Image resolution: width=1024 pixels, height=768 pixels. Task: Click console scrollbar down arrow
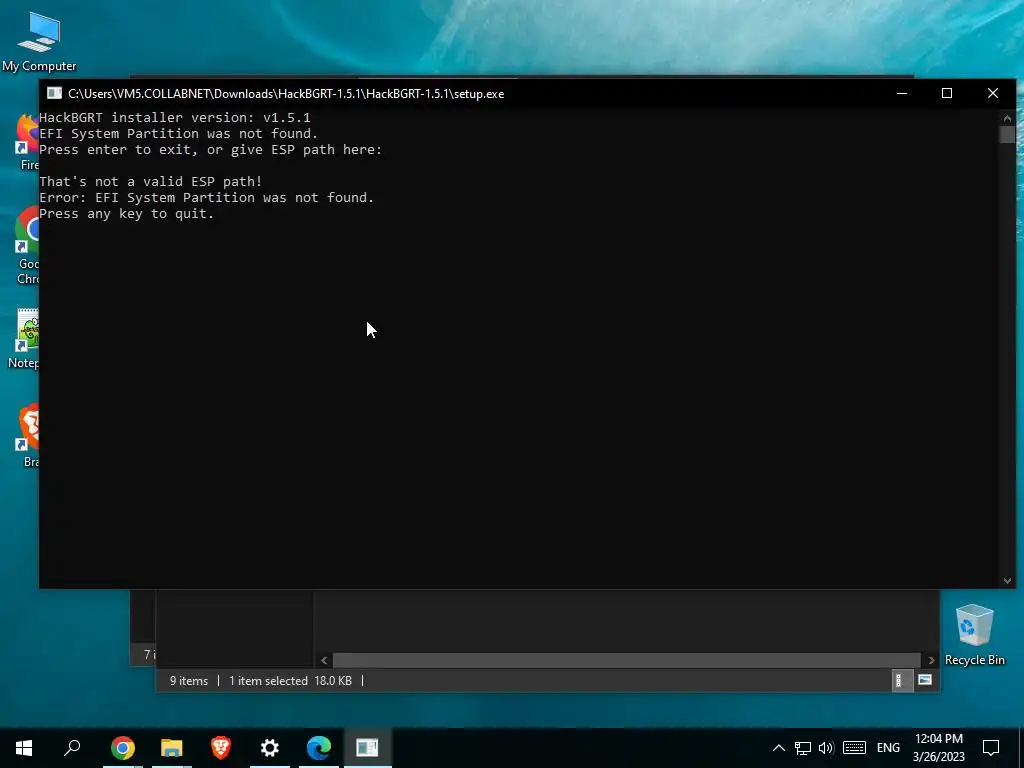click(x=1007, y=581)
